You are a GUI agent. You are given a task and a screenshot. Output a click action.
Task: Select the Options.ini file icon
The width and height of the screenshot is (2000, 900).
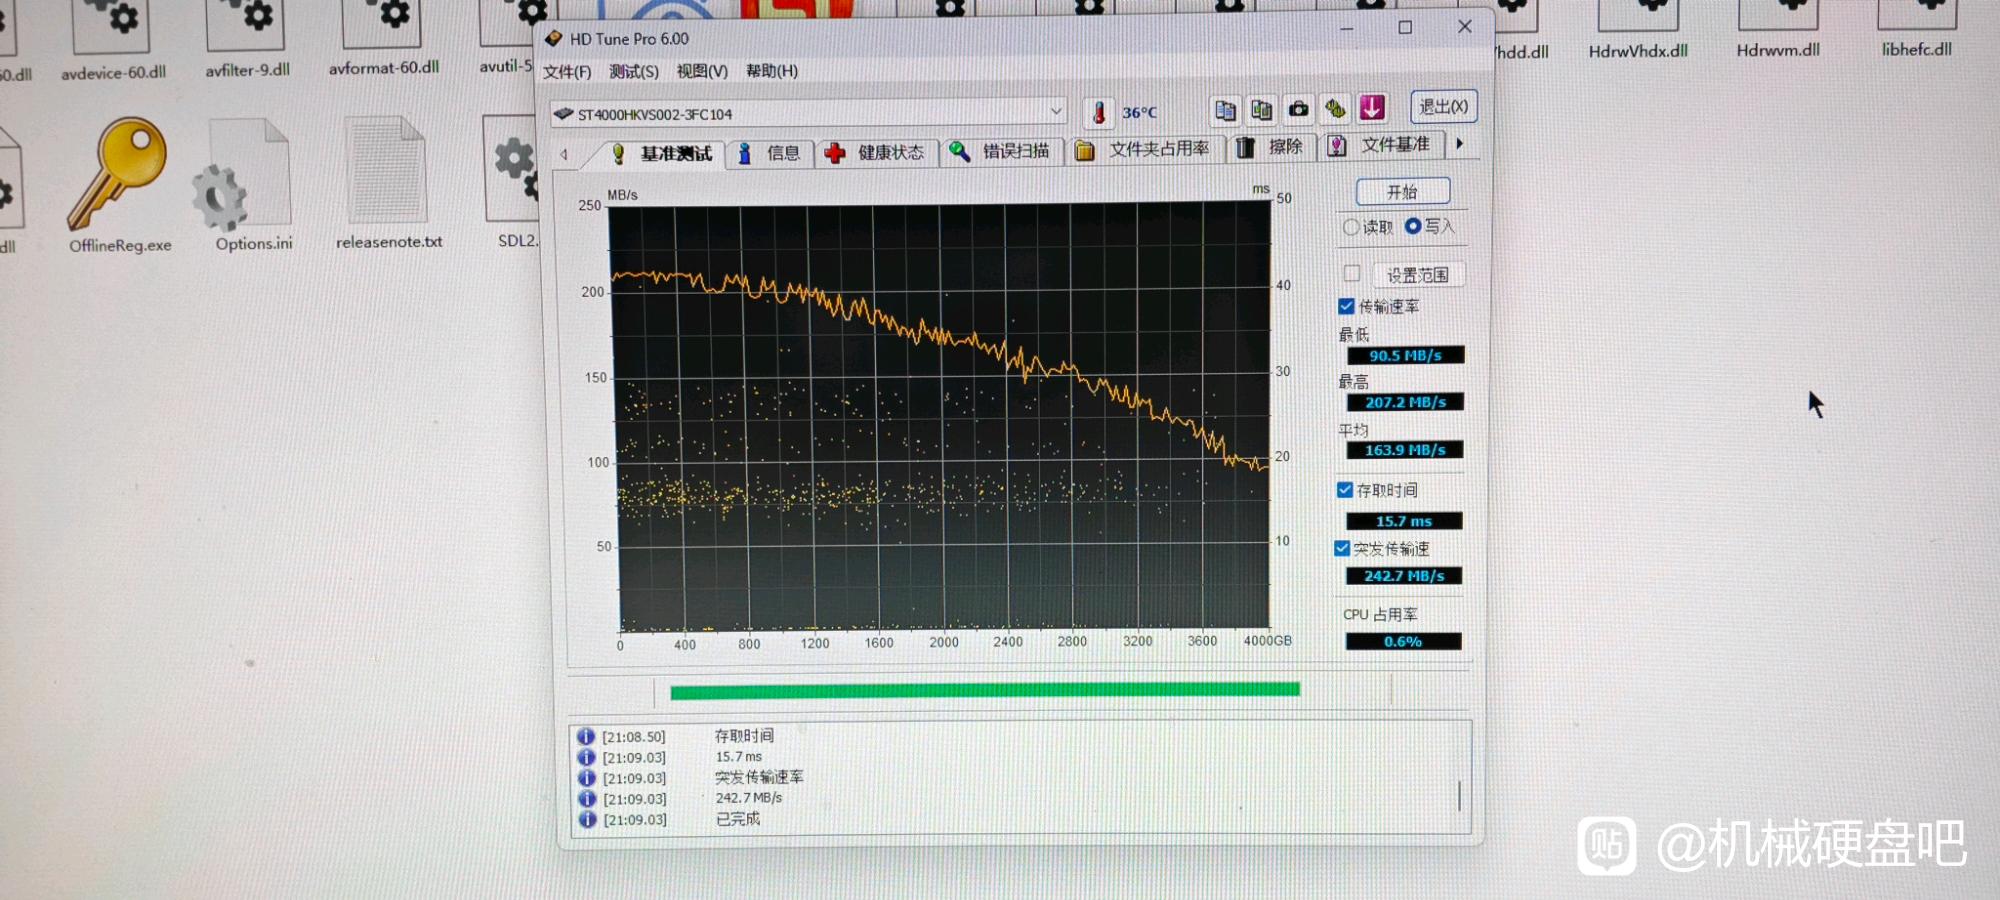point(243,173)
